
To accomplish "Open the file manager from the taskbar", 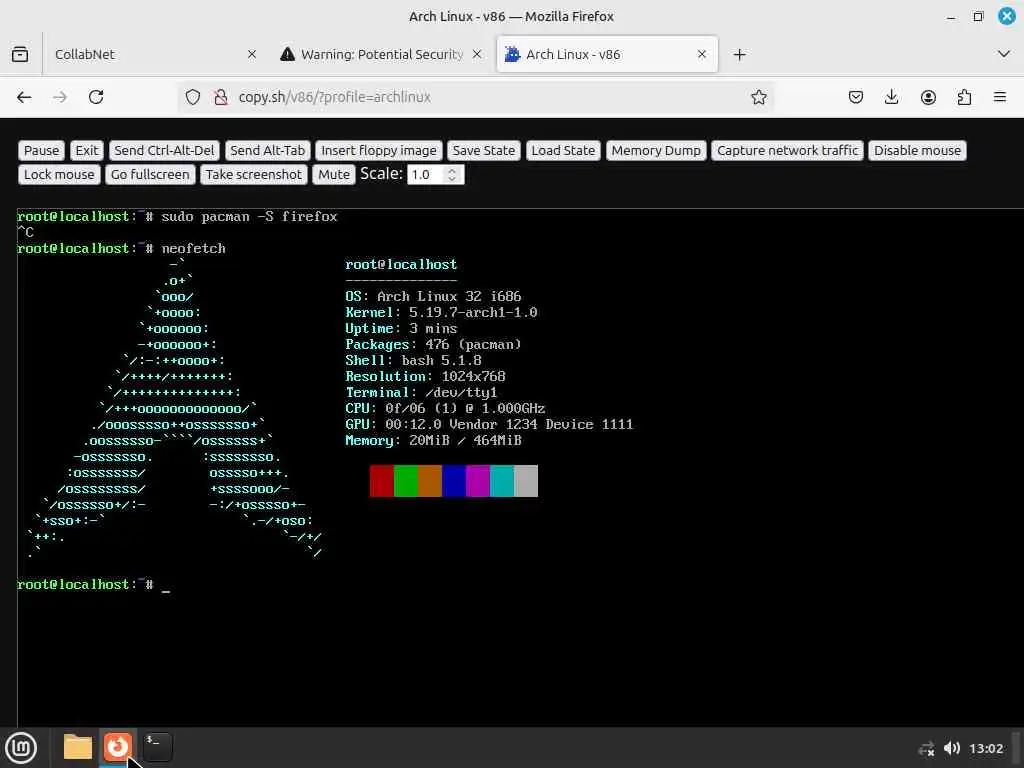I will 78,747.
